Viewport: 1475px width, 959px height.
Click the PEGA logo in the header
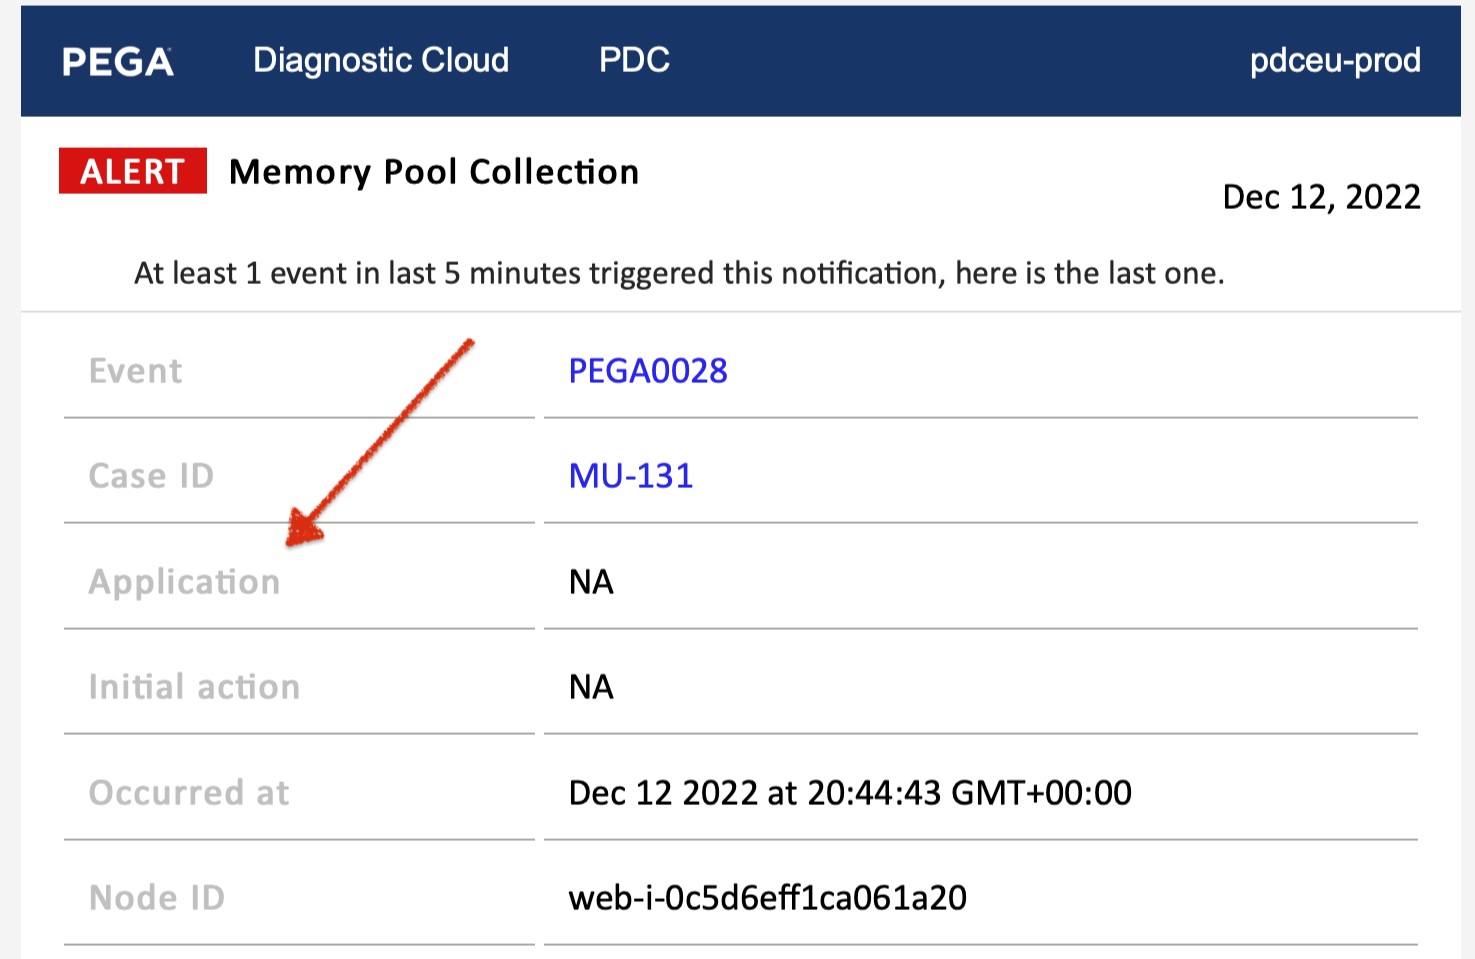tap(117, 60)
